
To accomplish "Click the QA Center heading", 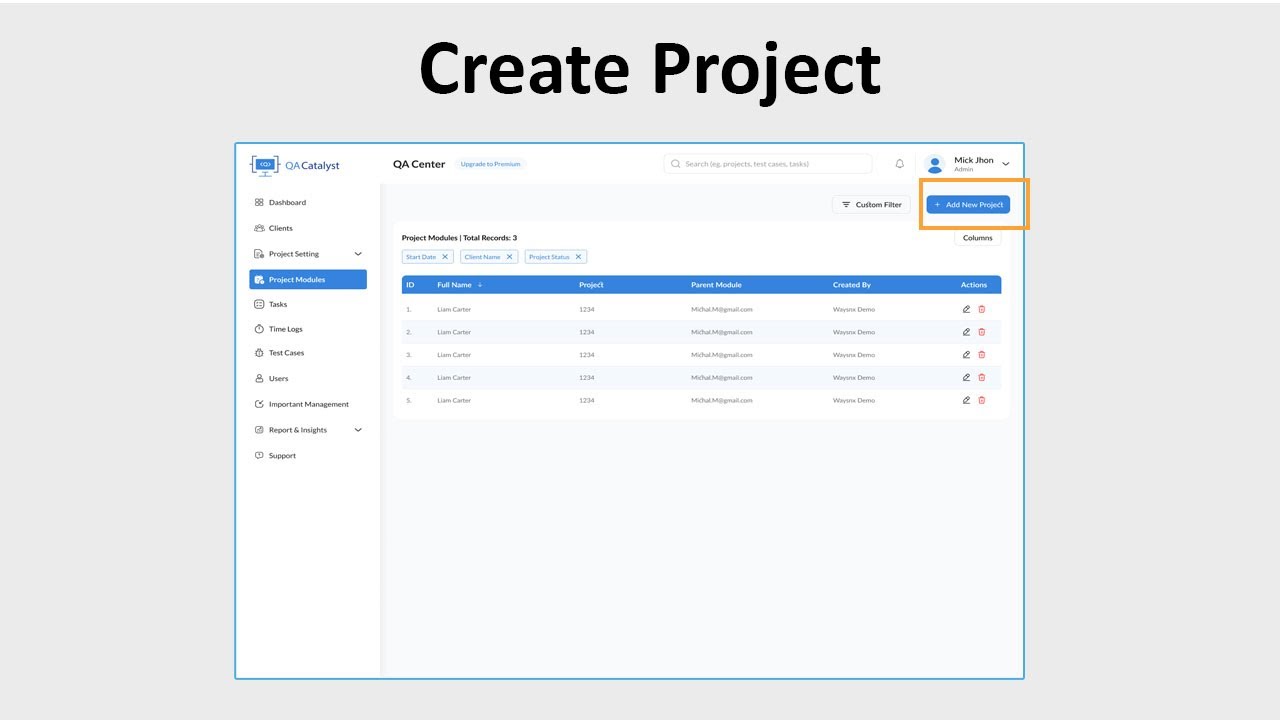I will [x=419, y=164].
